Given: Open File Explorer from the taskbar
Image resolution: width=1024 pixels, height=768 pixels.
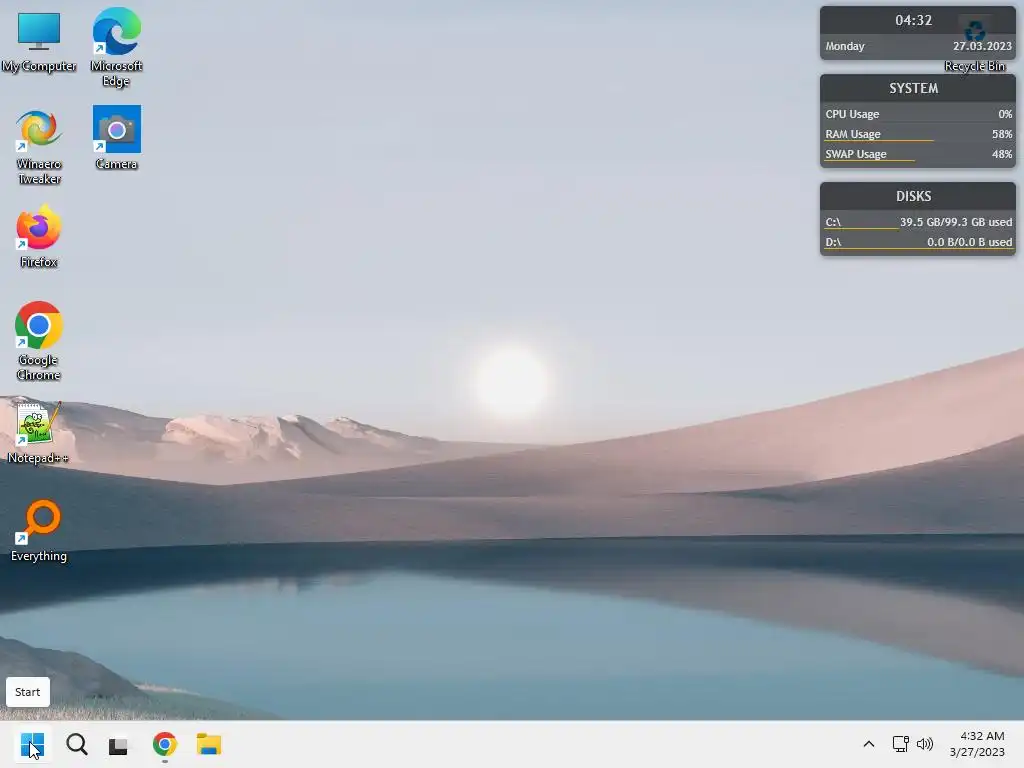Looking at the screenshot, I should (x=209, y=744).
